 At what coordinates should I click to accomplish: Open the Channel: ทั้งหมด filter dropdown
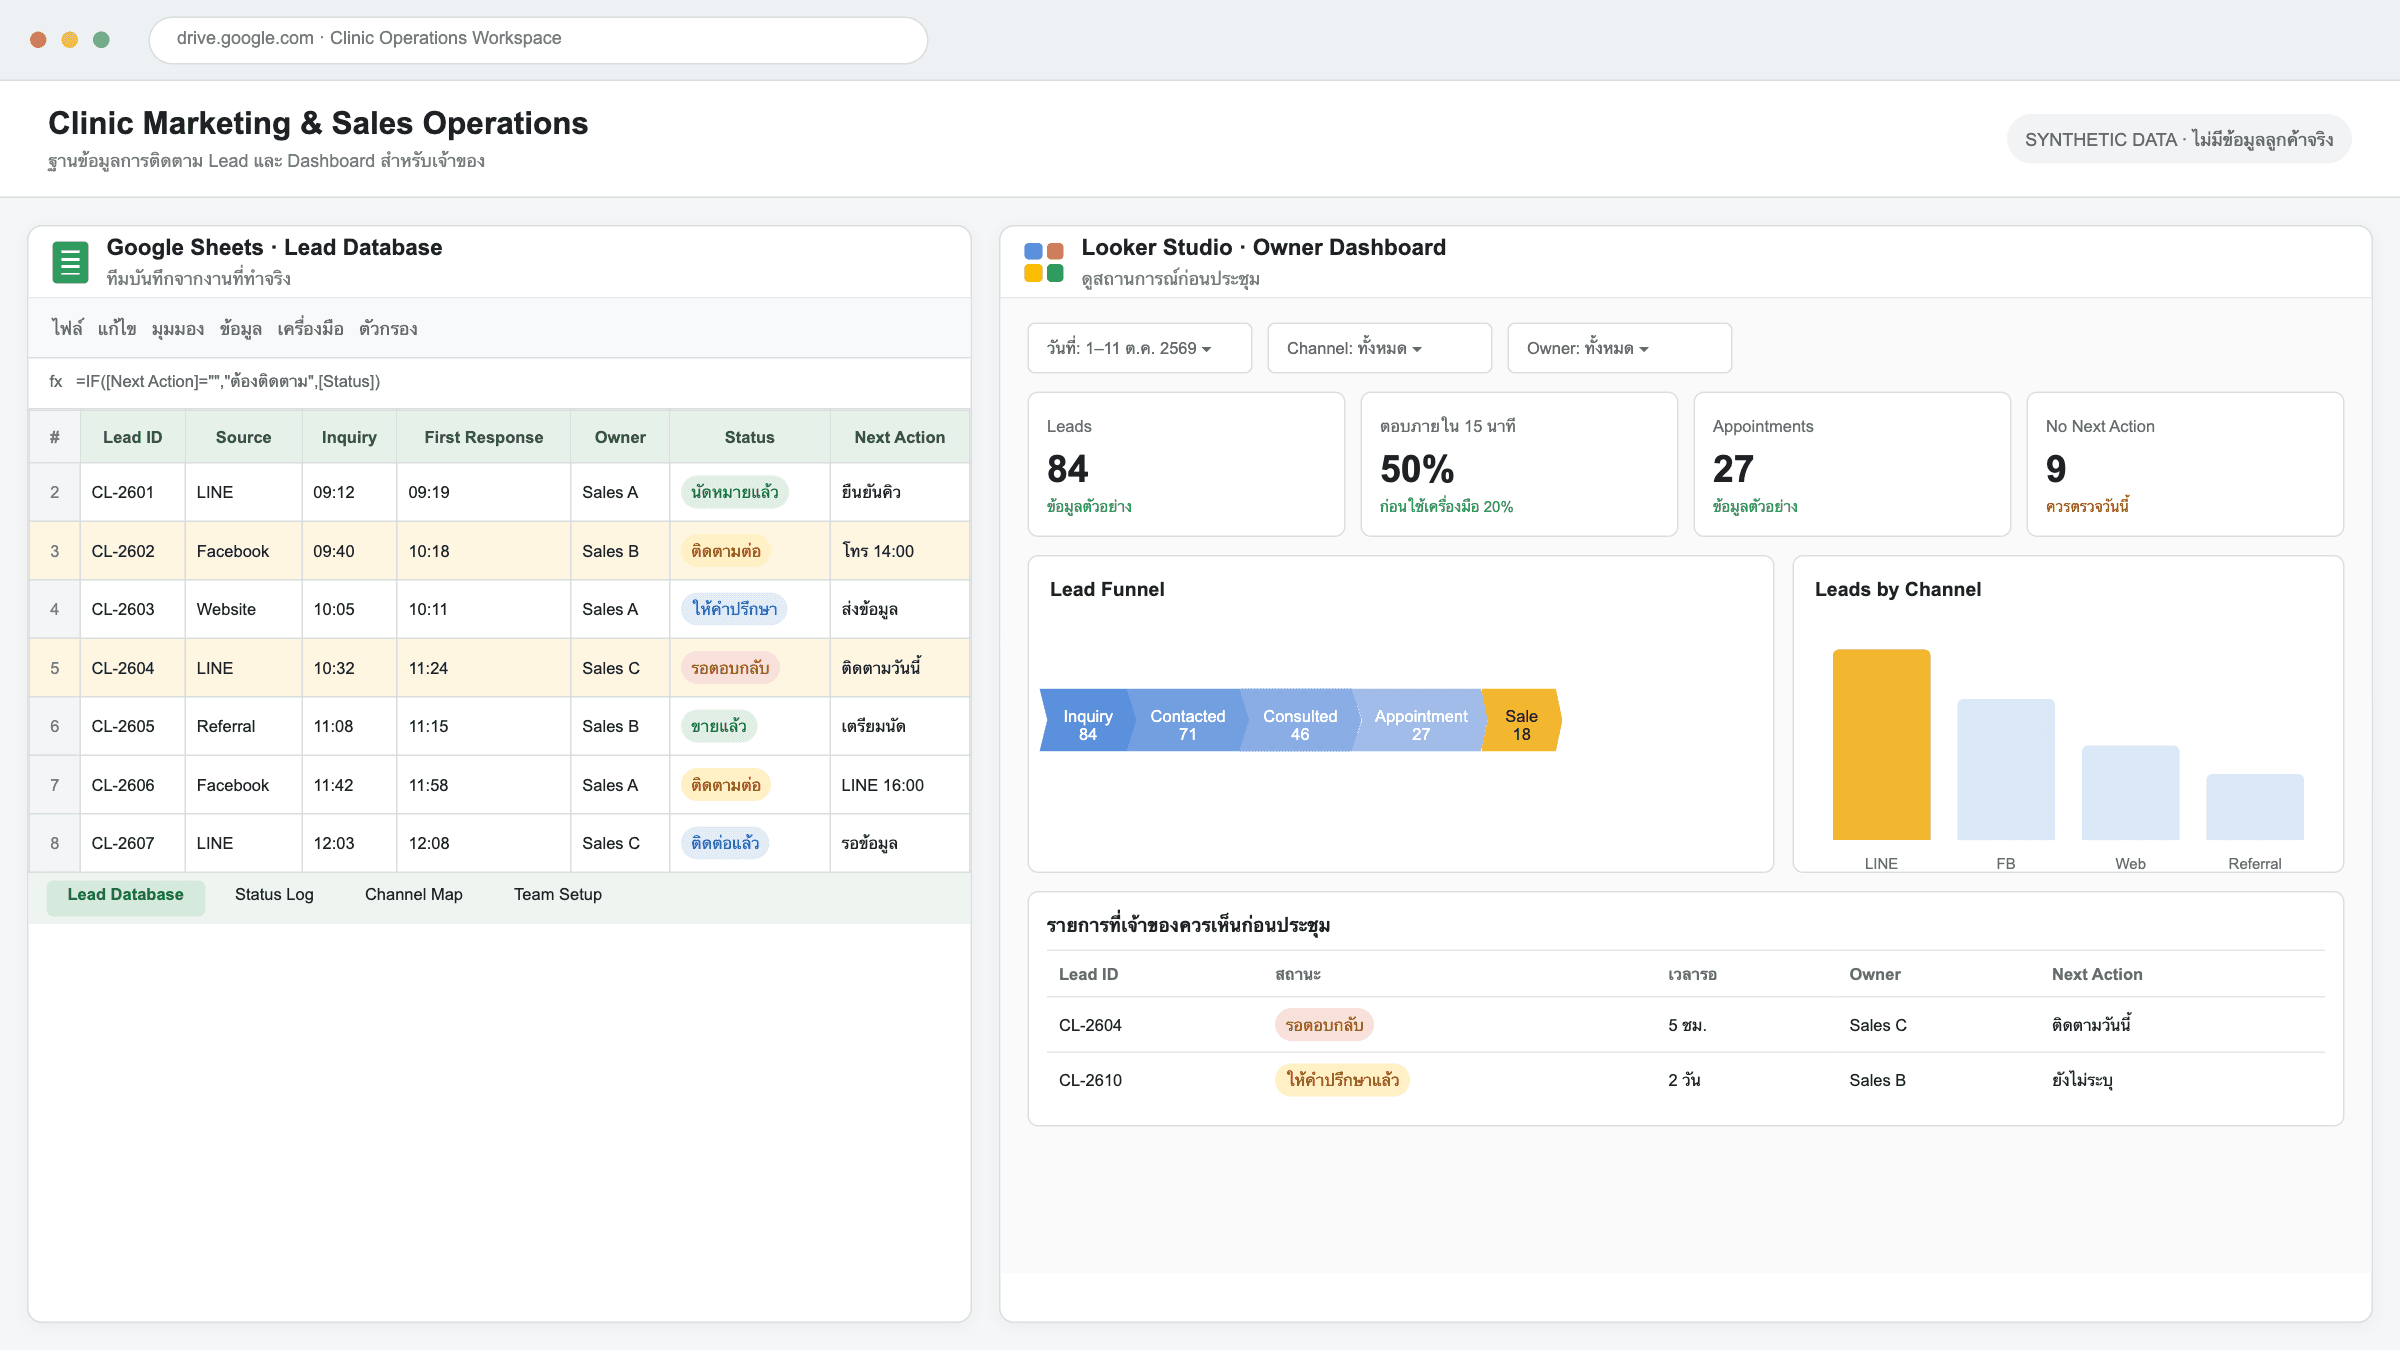1379,348
